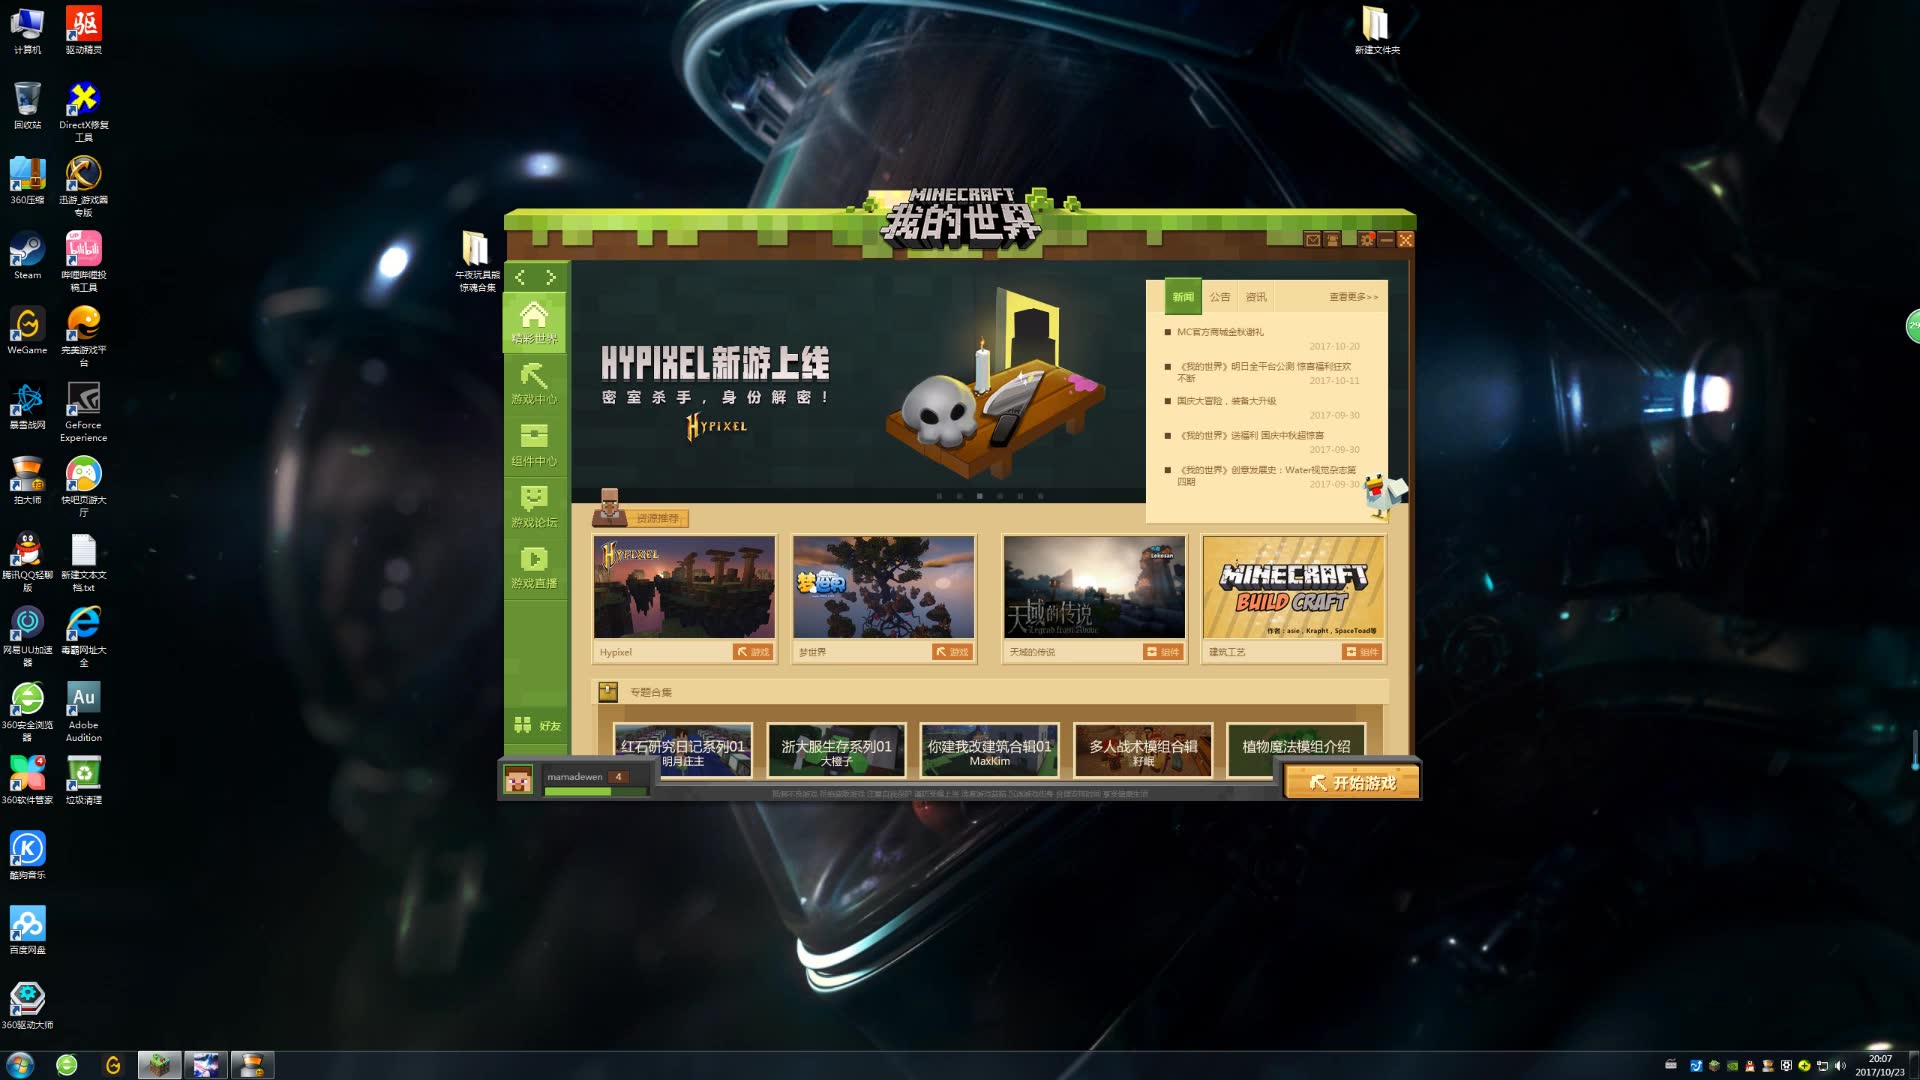This screenshot has width=1920, height=1080.
Task: Open the 天域的传说 resource thumbnail
Action: [1094, 588]
